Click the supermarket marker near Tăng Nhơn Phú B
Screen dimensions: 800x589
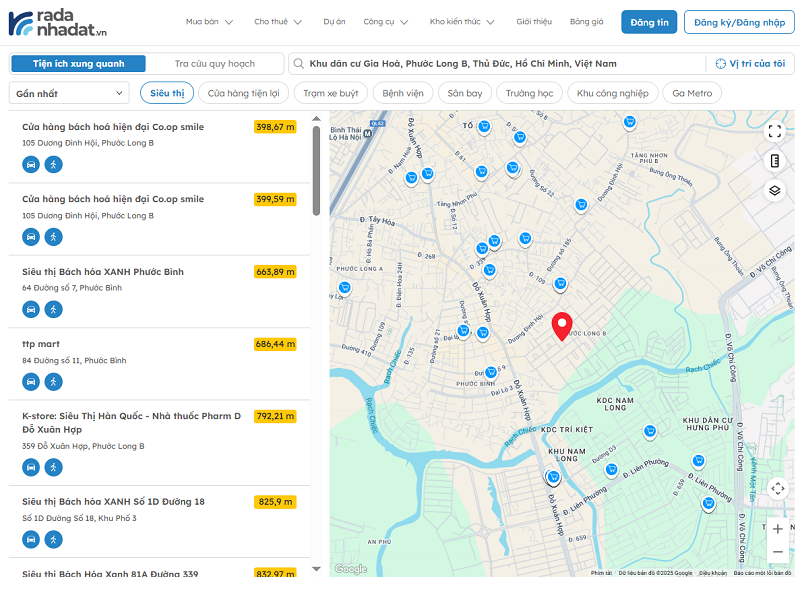coord(630,122)
